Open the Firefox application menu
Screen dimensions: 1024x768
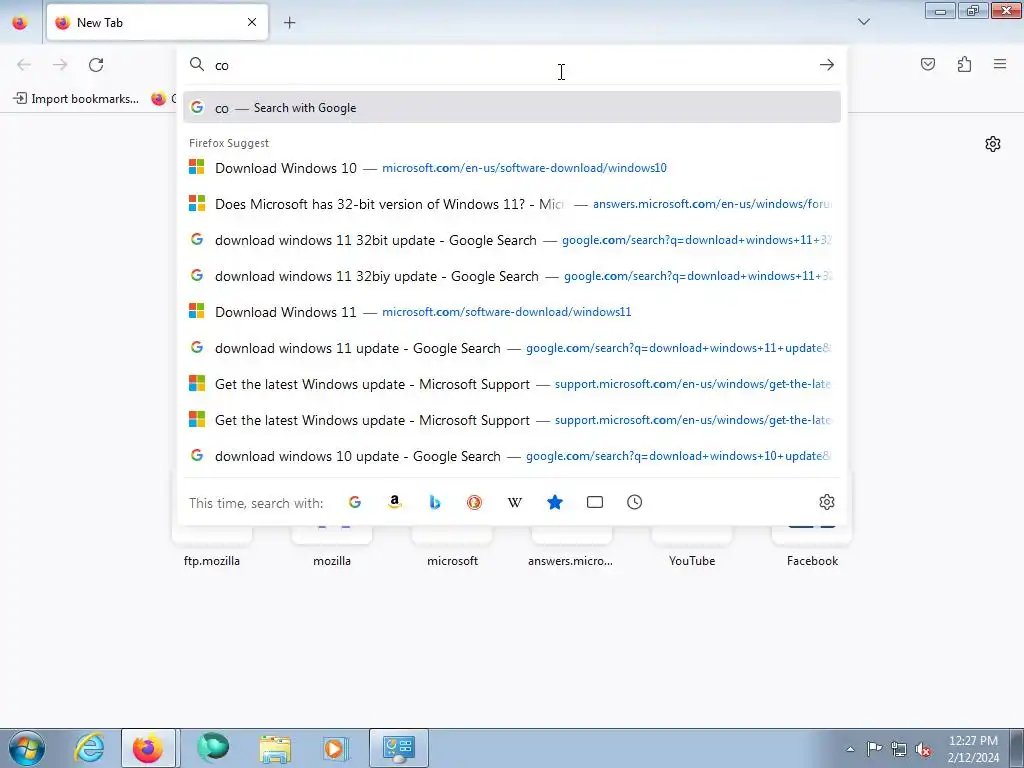(1000, 64)
